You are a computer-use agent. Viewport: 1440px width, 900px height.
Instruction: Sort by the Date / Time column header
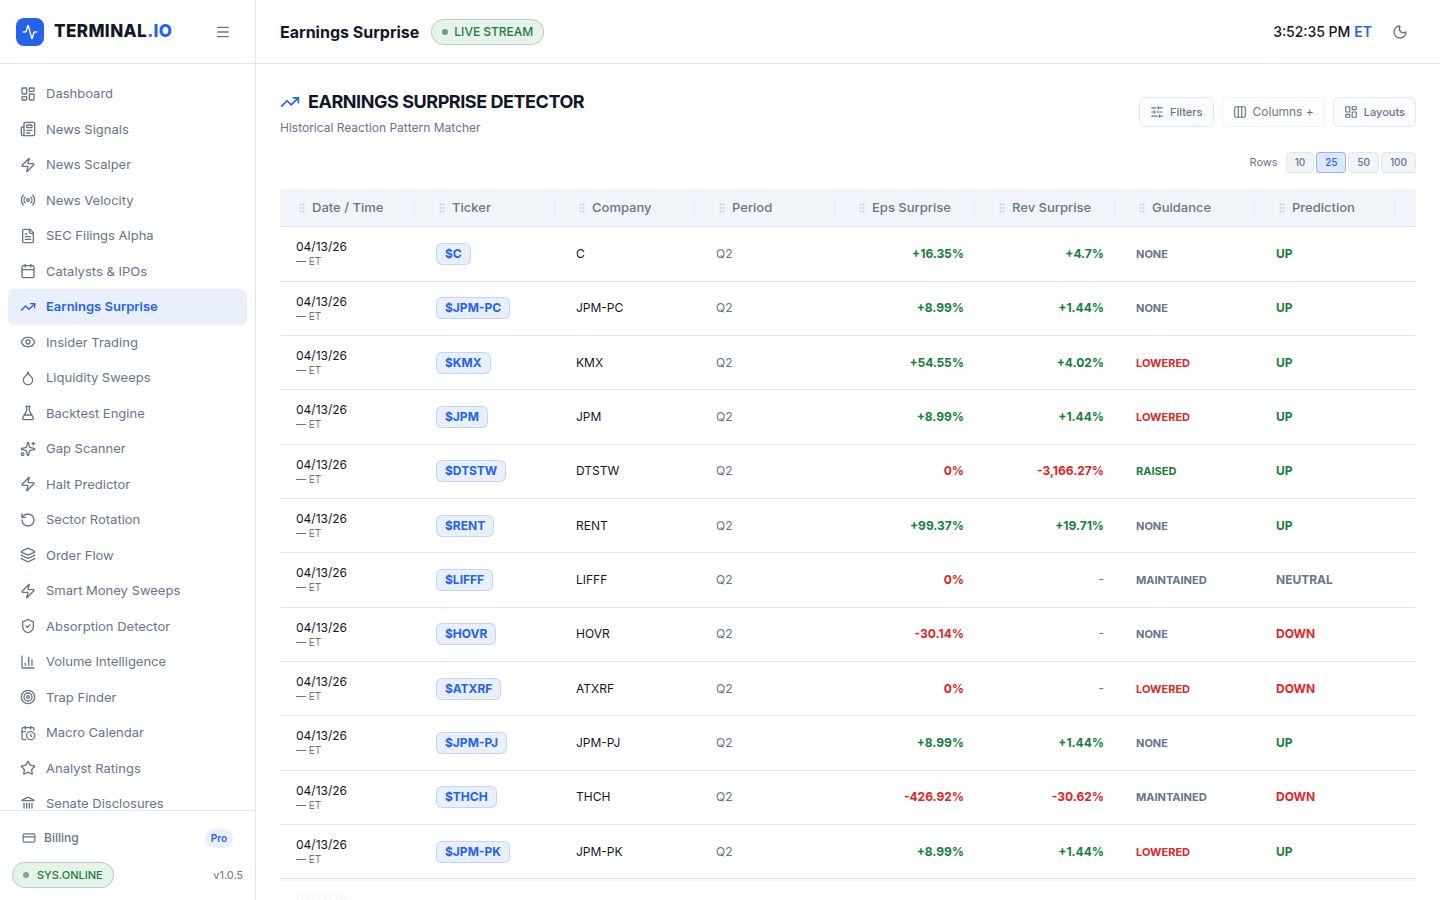point(347,208)
